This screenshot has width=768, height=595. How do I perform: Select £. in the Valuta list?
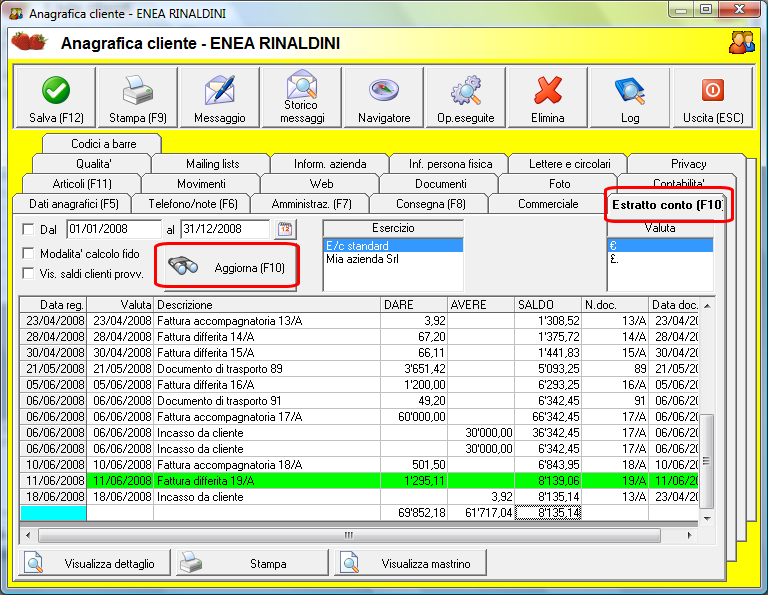pos(660,259)
